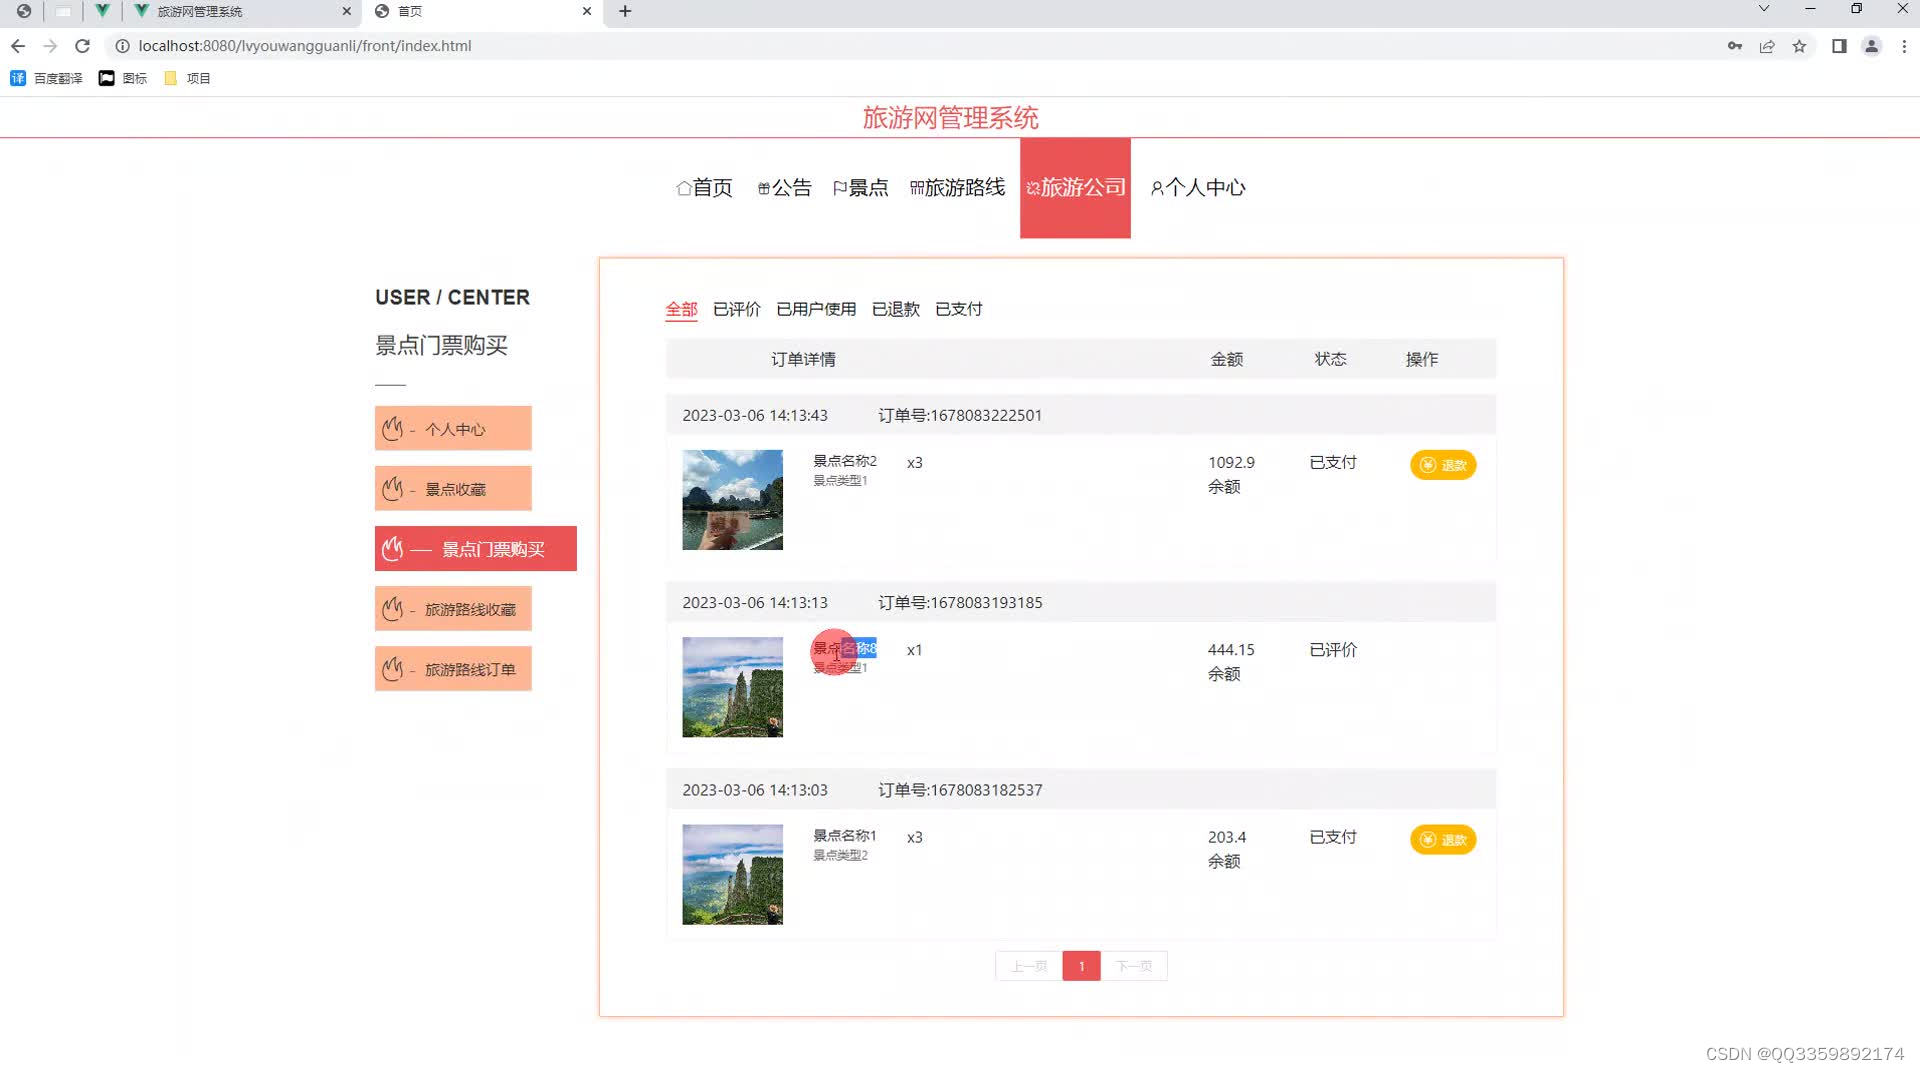Viewport: 1920px width, 1072px height.
Task: Select page 1 in pagination
Action: (x=1081, y=966)
